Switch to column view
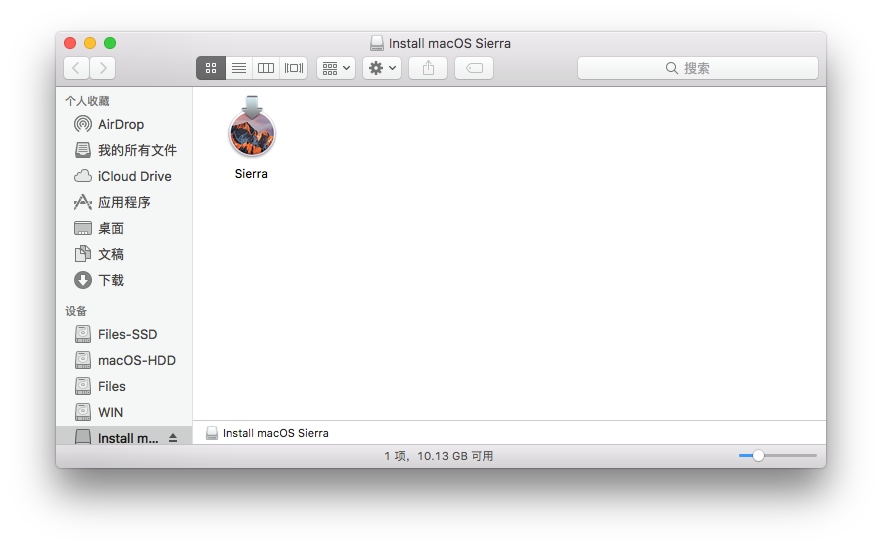882x548 pixels. (266, 68)
